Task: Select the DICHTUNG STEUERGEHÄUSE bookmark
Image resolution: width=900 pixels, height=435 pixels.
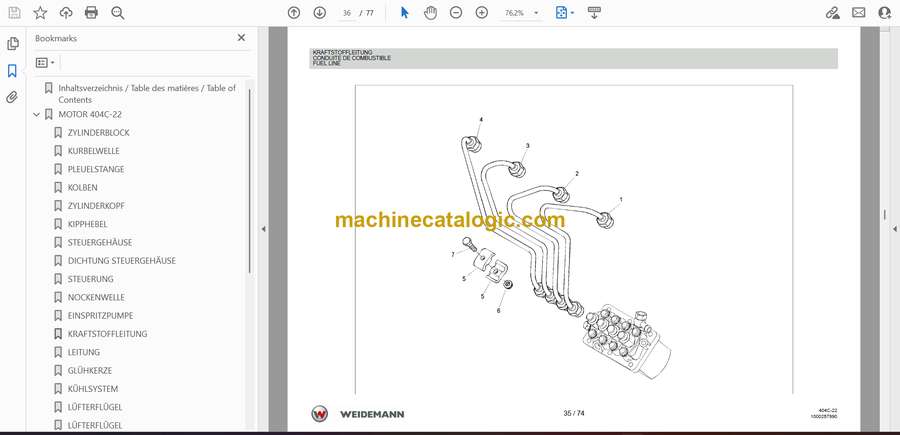Action: coord(122,261)
